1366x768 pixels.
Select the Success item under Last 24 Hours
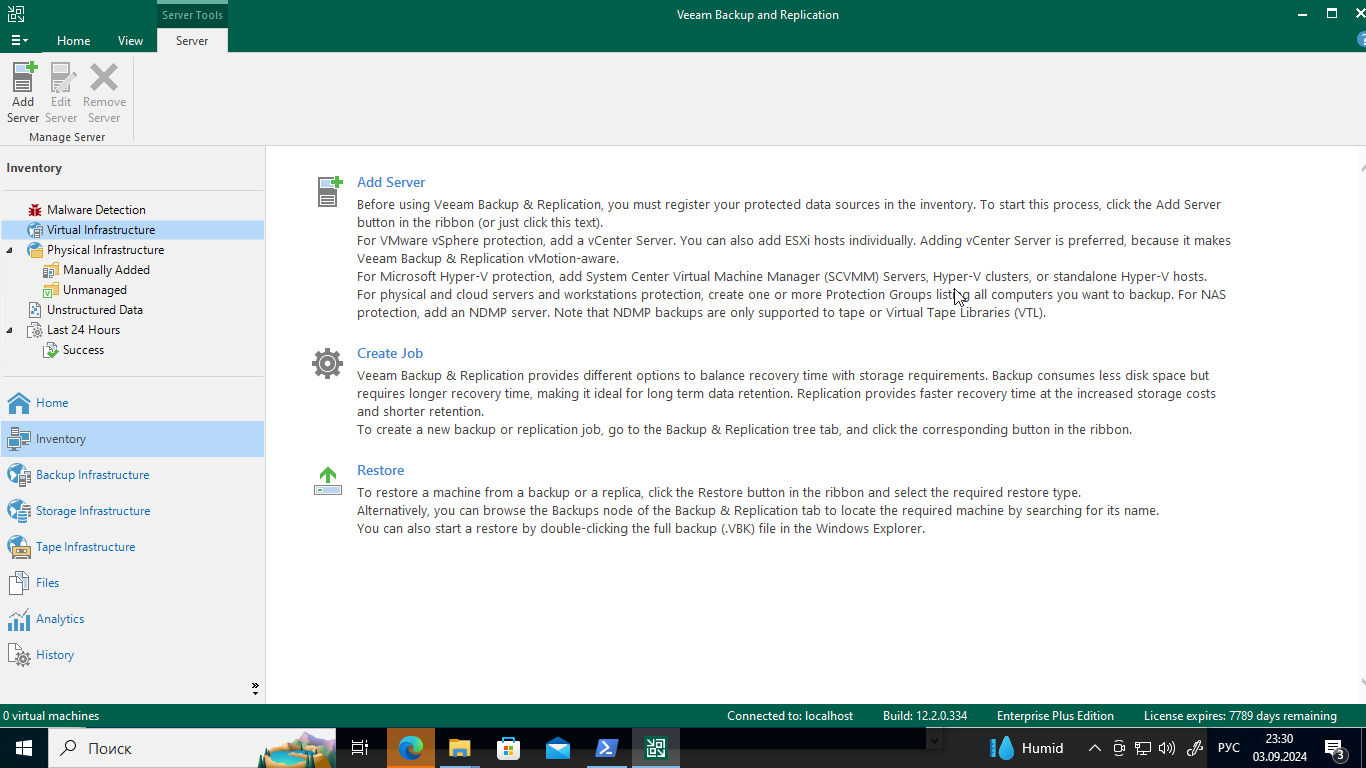pyautogui.click(x=83, y=350)
